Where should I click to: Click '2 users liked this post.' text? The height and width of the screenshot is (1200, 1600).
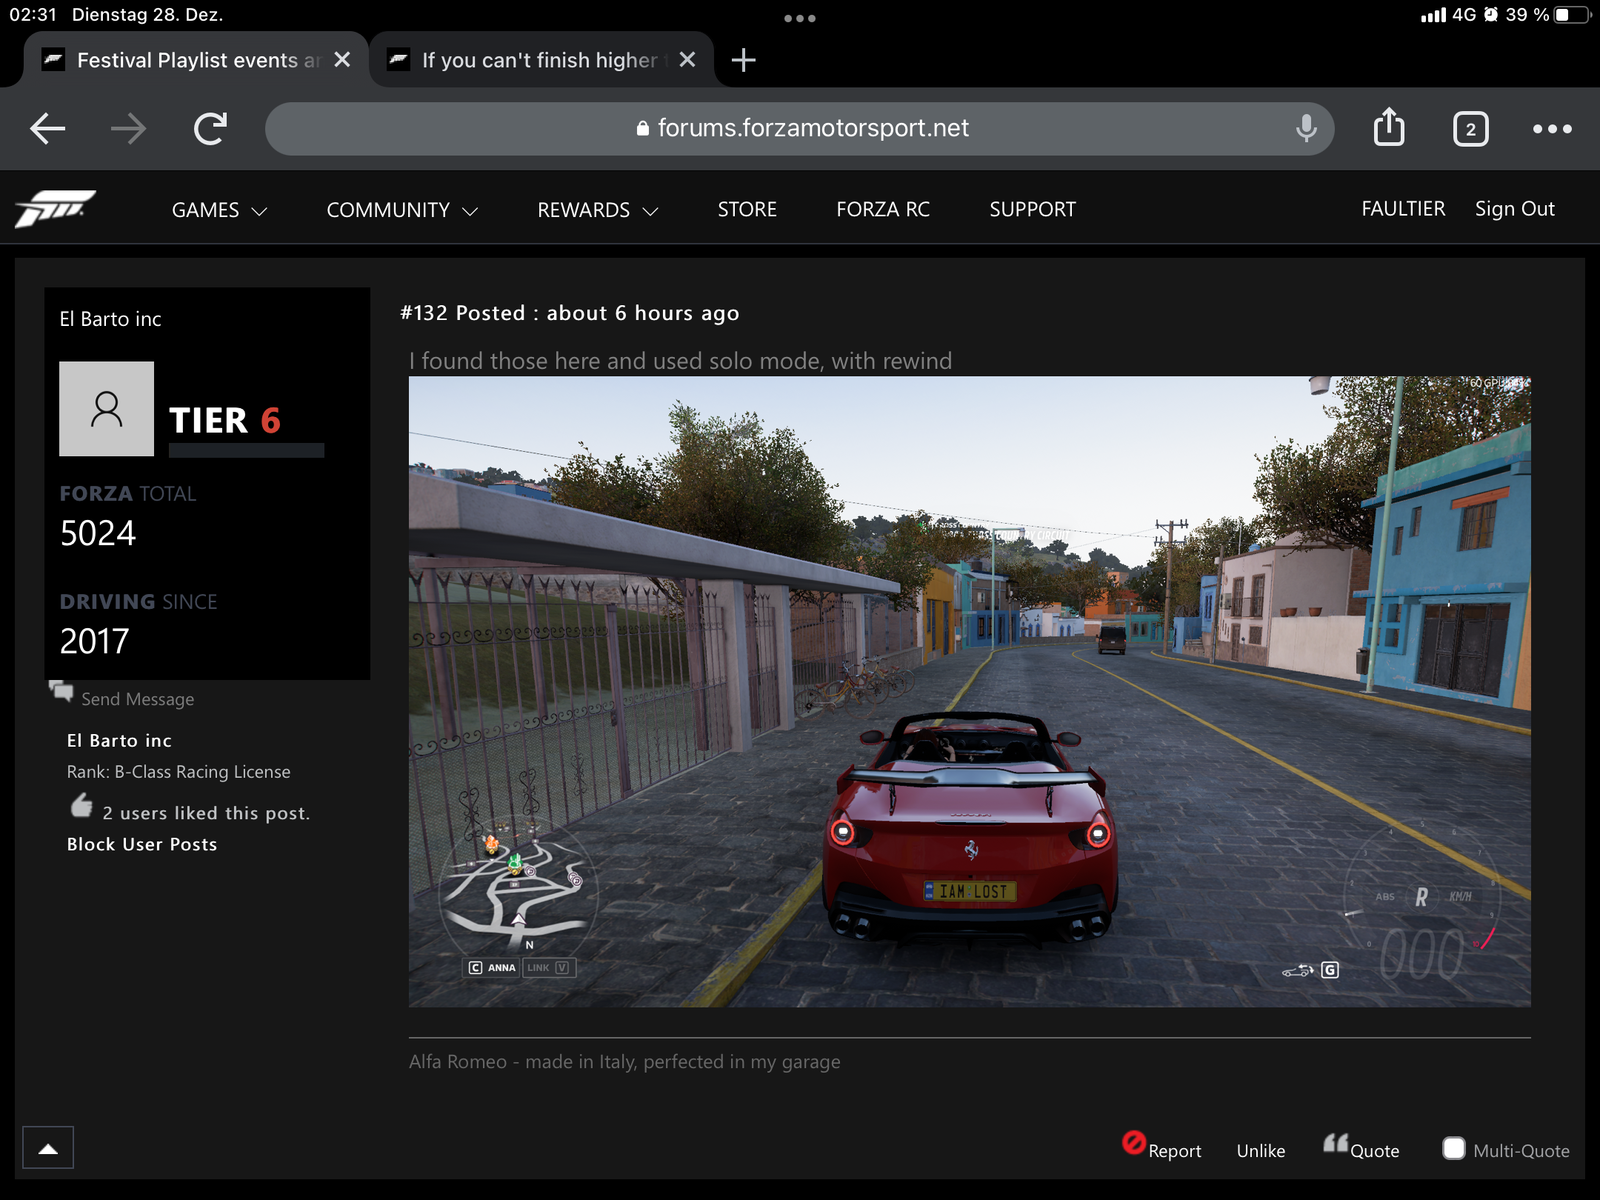206,813
